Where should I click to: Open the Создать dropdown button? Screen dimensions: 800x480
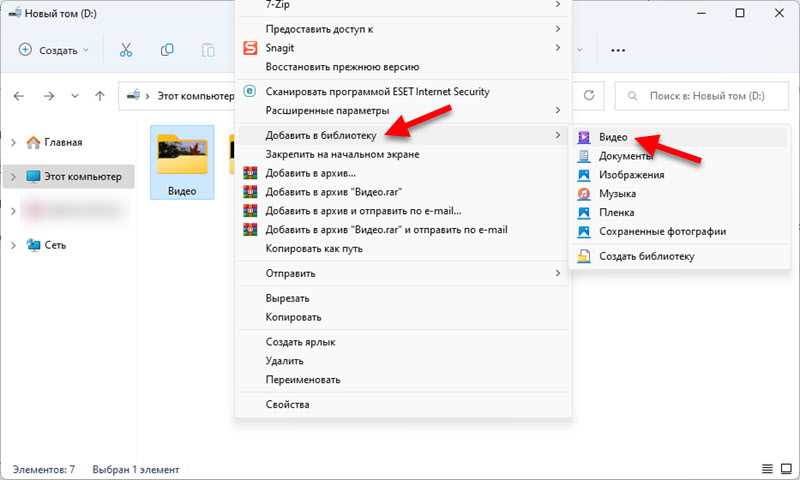[x=54, y=50]
